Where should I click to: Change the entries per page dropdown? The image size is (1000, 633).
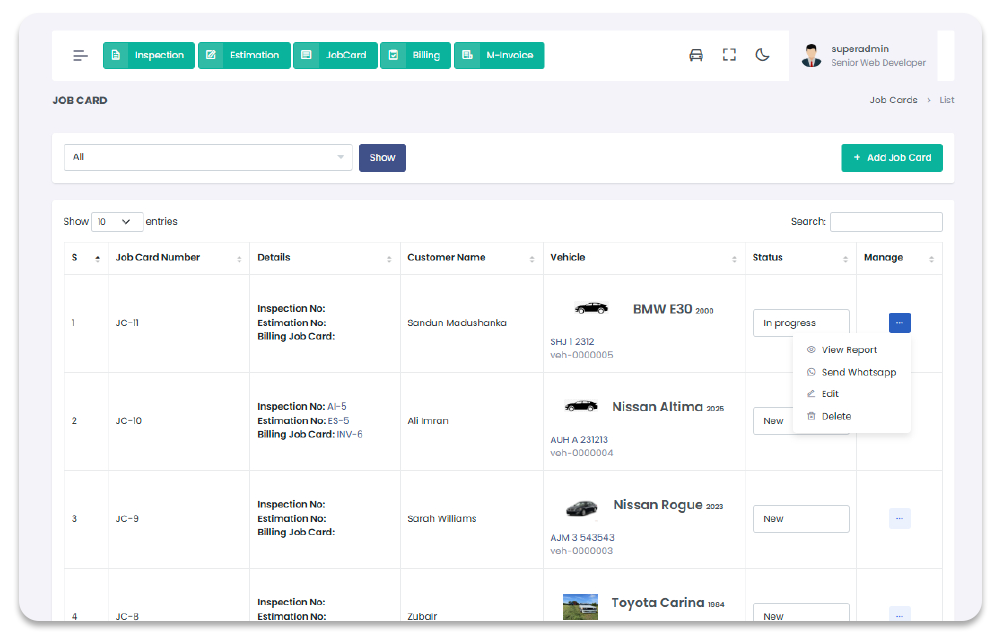pos(117,222)
